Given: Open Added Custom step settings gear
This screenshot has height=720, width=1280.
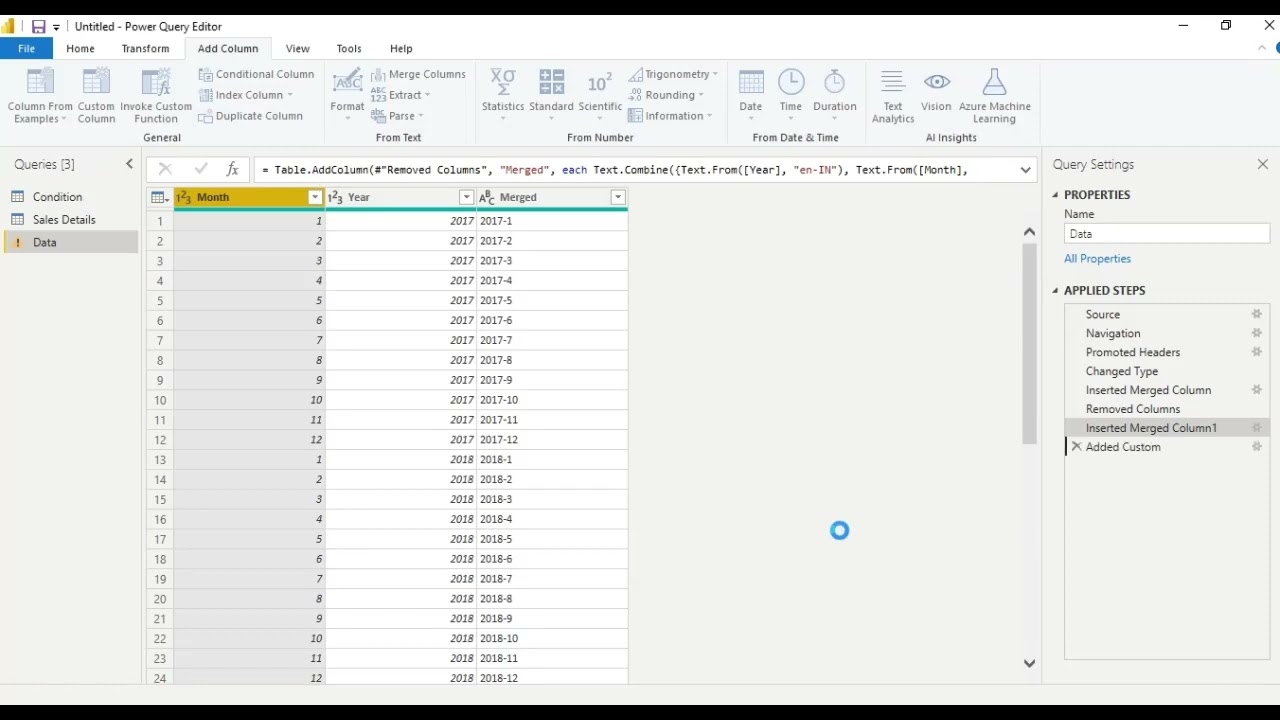Looking at the screenshot, I should (x=1257, y=447).
